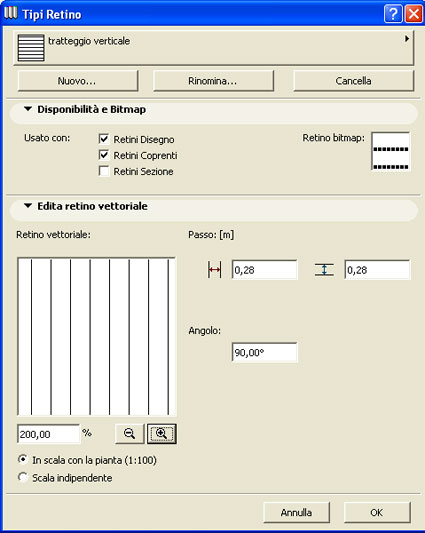Click the Tipi Retino title bar icon

(x=11, y=14)
